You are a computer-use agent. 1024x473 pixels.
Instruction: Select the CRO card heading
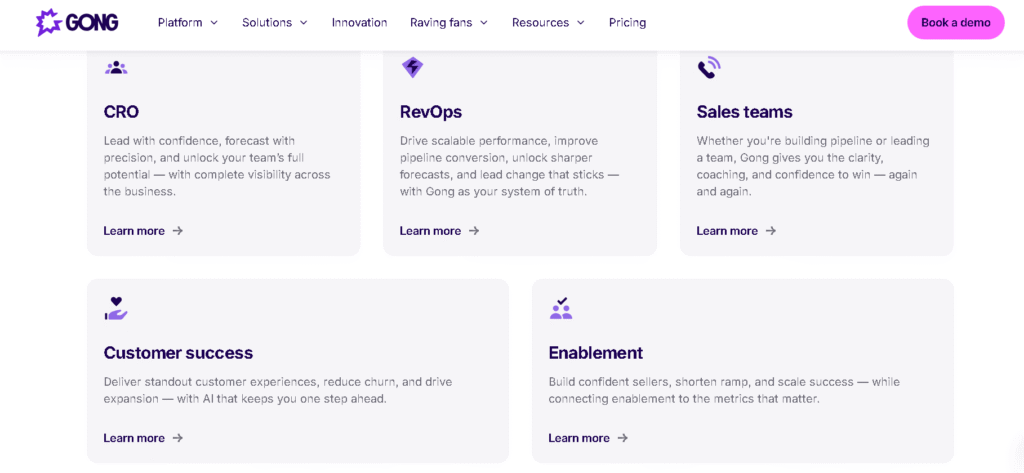pos(121,112)
